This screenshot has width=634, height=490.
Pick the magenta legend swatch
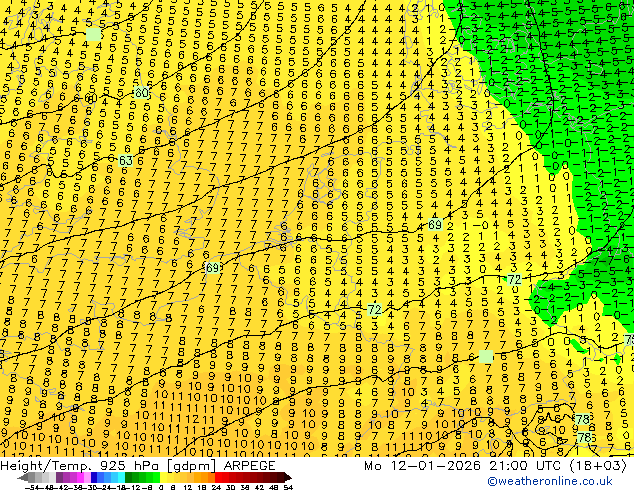[80, 477]
